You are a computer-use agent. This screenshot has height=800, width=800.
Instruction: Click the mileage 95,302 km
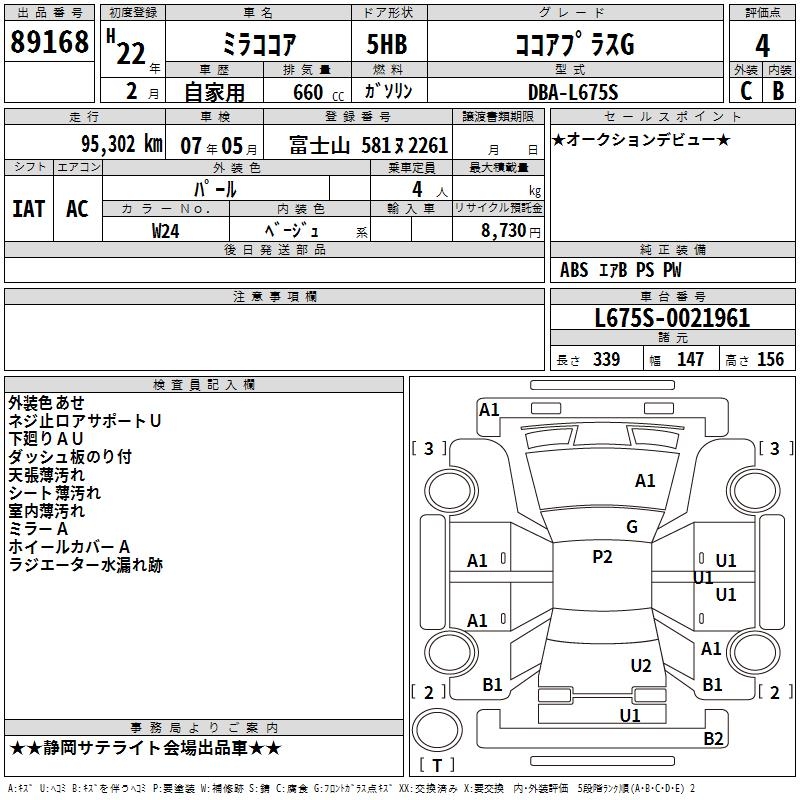(x=122, y=144)
